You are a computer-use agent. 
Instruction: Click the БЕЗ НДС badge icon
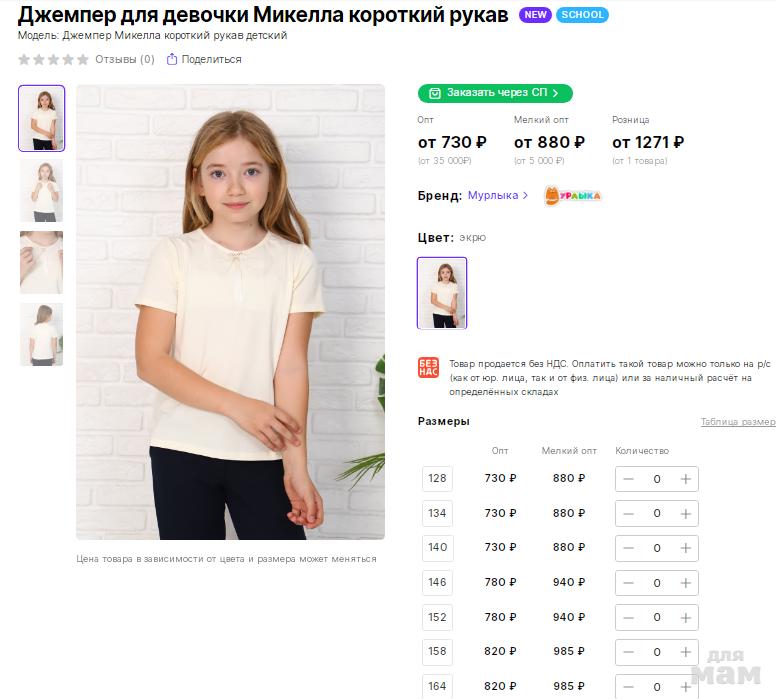428,367
